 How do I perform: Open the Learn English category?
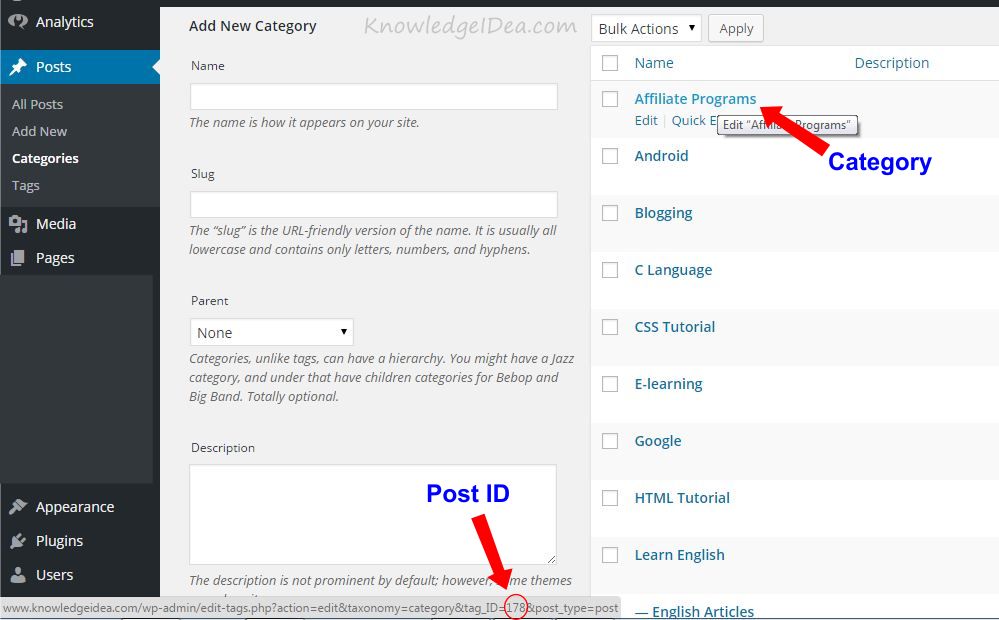[680, 555]
